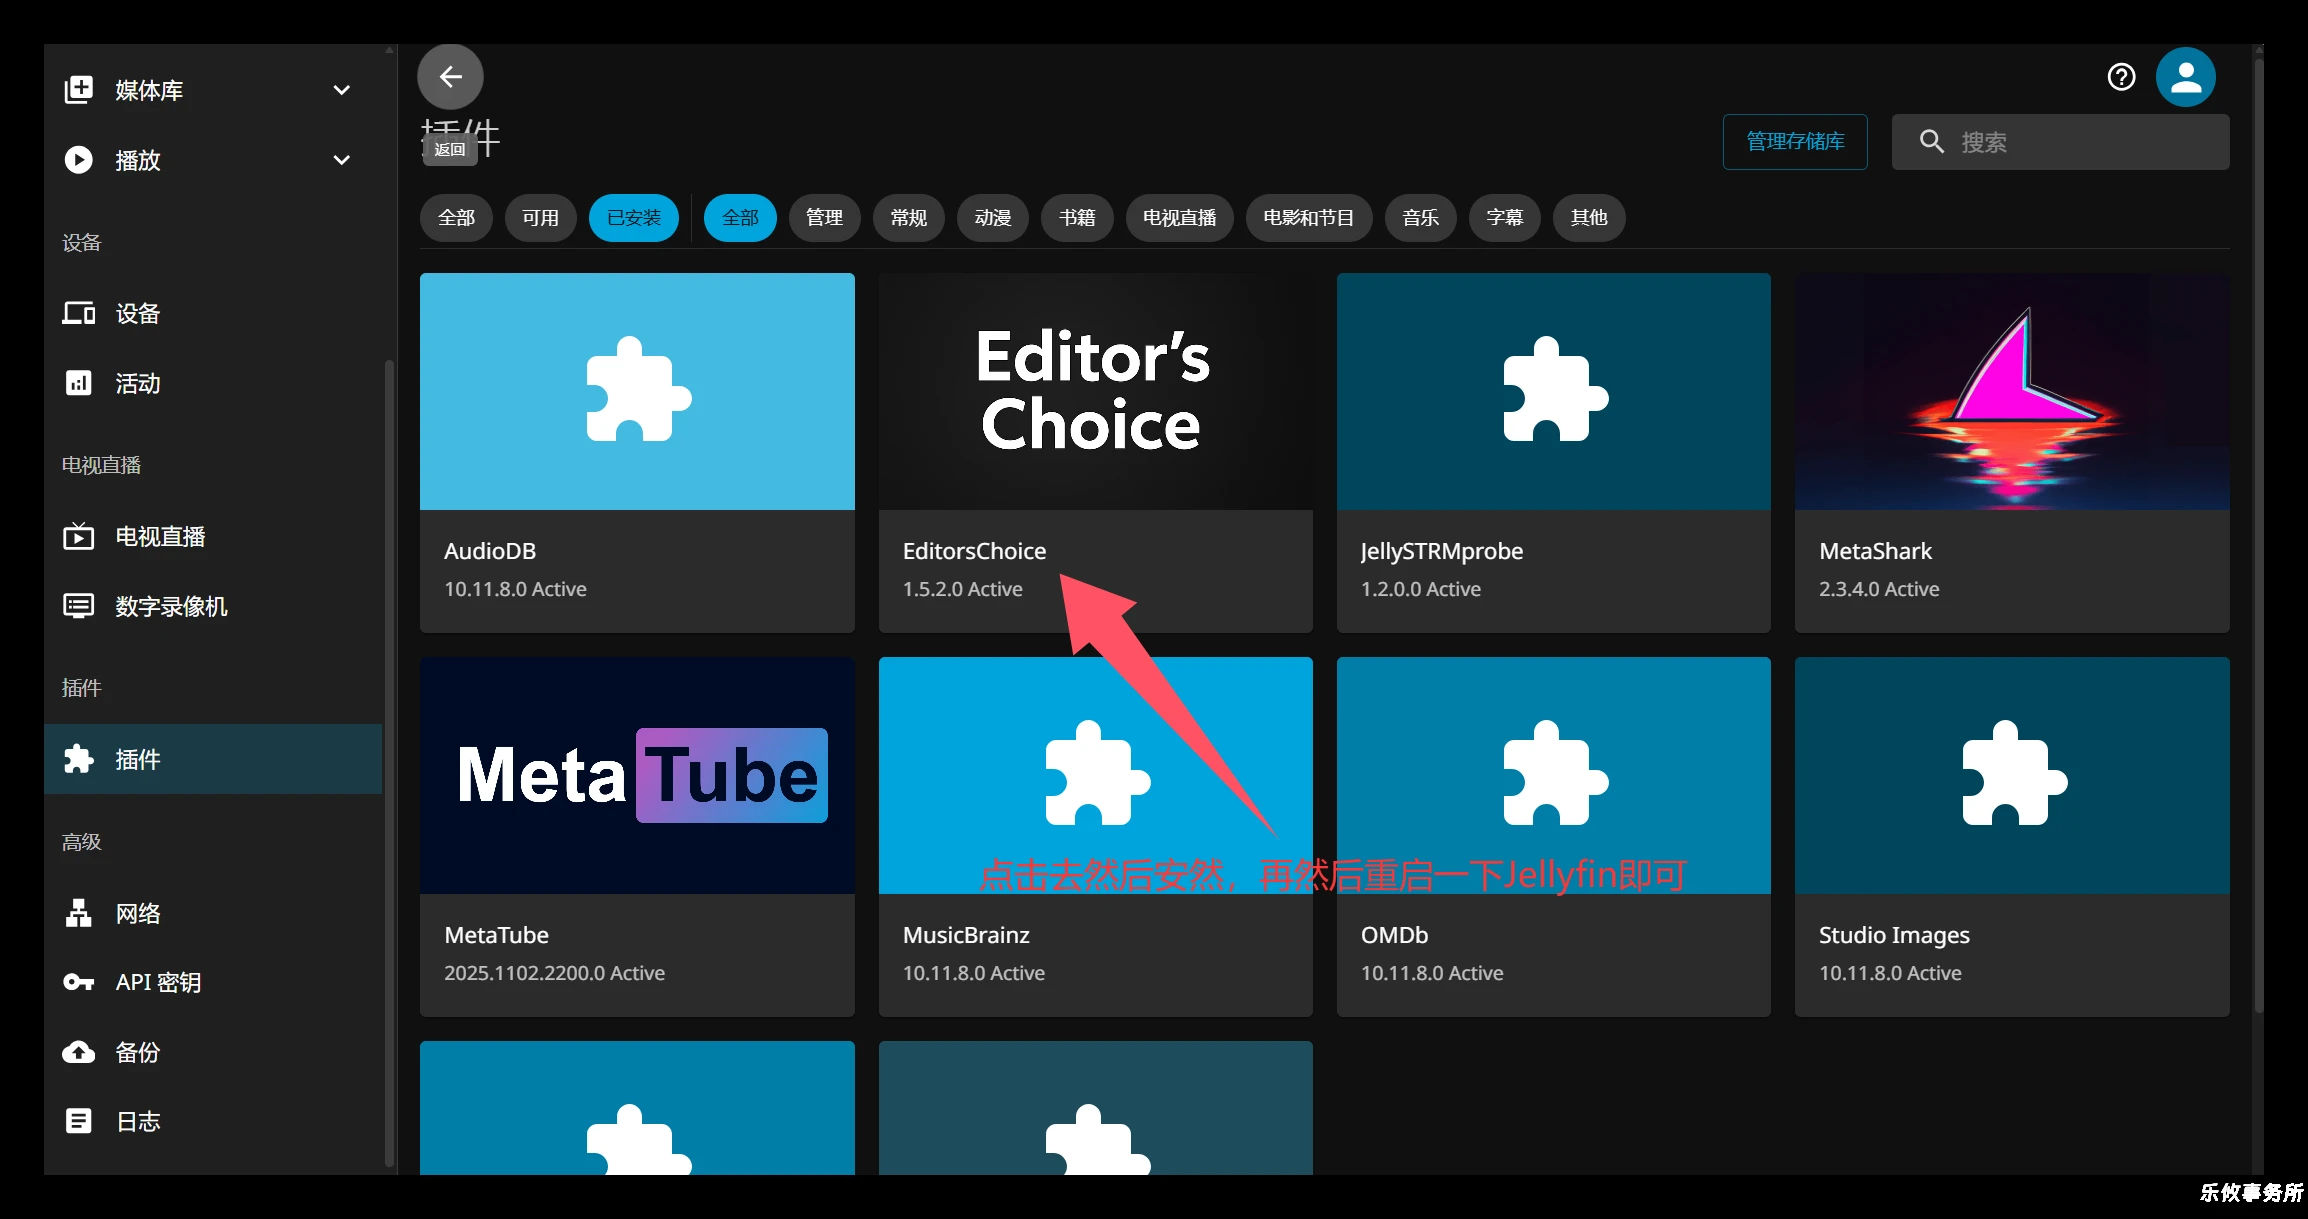Viewport: 2308px width, 1219px height.
Task: Show only 可用 plugins
Action: tap(540, 218)
